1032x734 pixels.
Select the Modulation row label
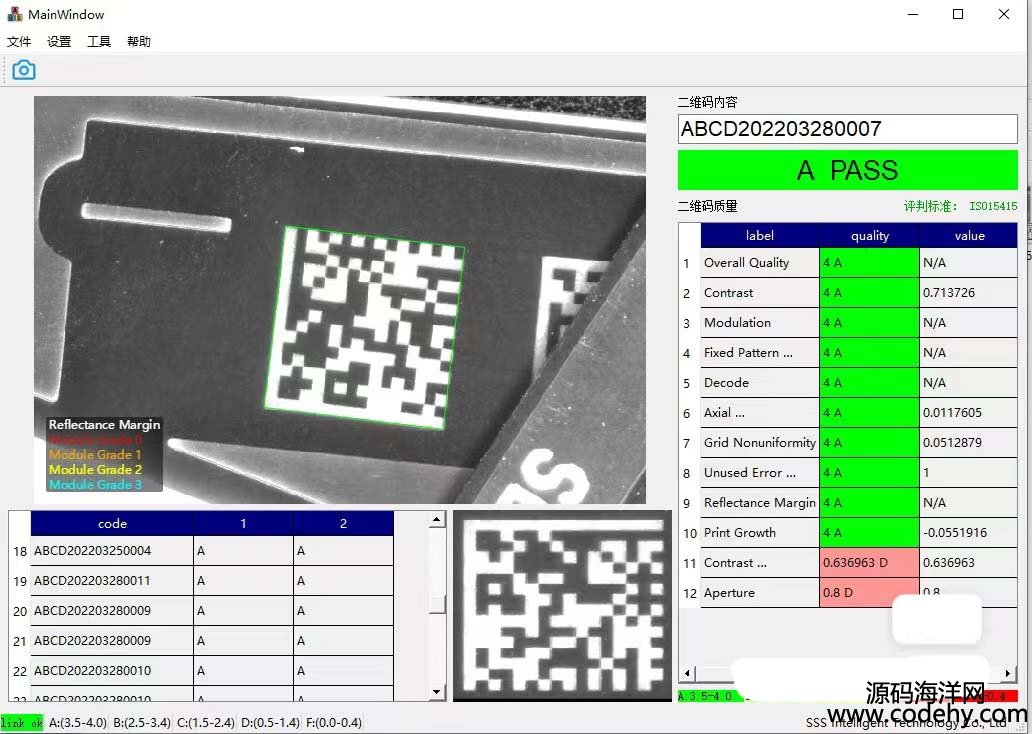pyautogui.click(x=737, y=323)
